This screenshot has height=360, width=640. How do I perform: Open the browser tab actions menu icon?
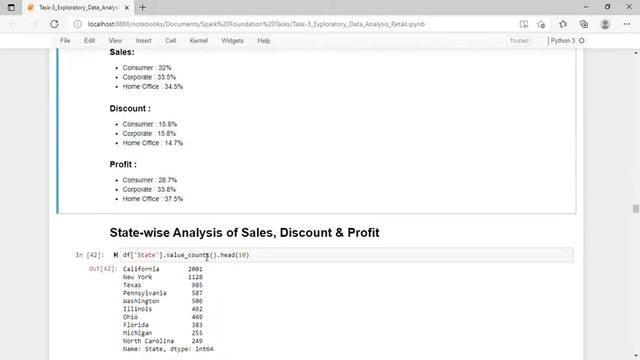pyautogui.click(x=11, y=7)
